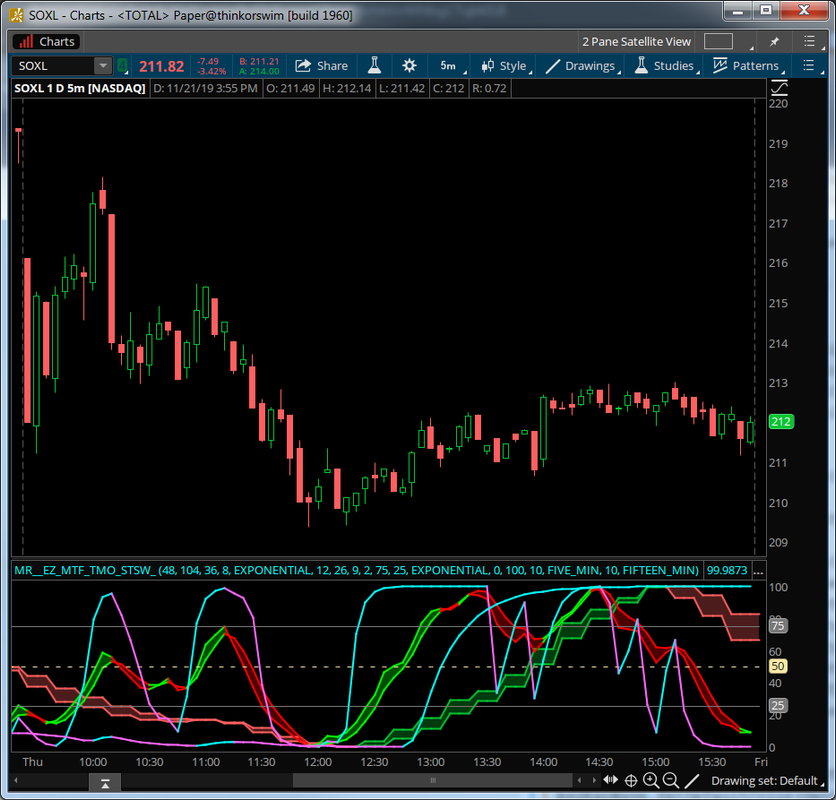Click the green link color badge
Screen dimensions: 836x800
point(123,66)
